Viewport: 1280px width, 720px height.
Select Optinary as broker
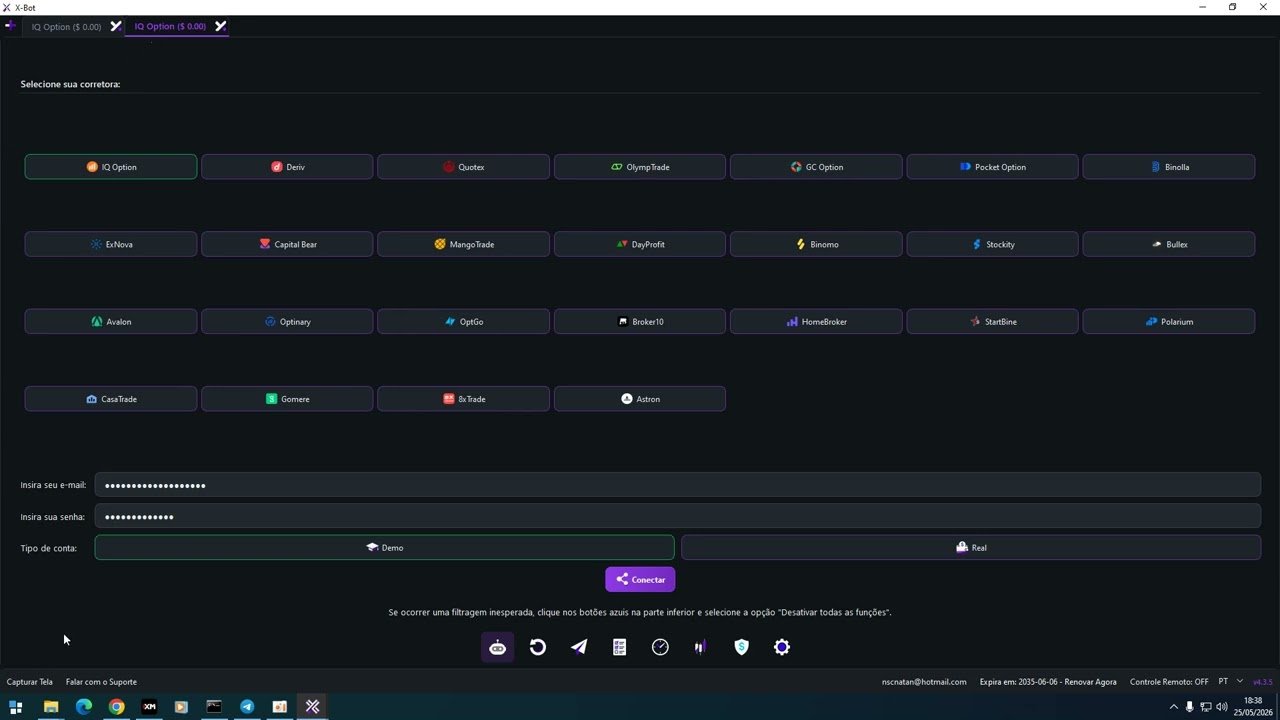pos(287,322)
